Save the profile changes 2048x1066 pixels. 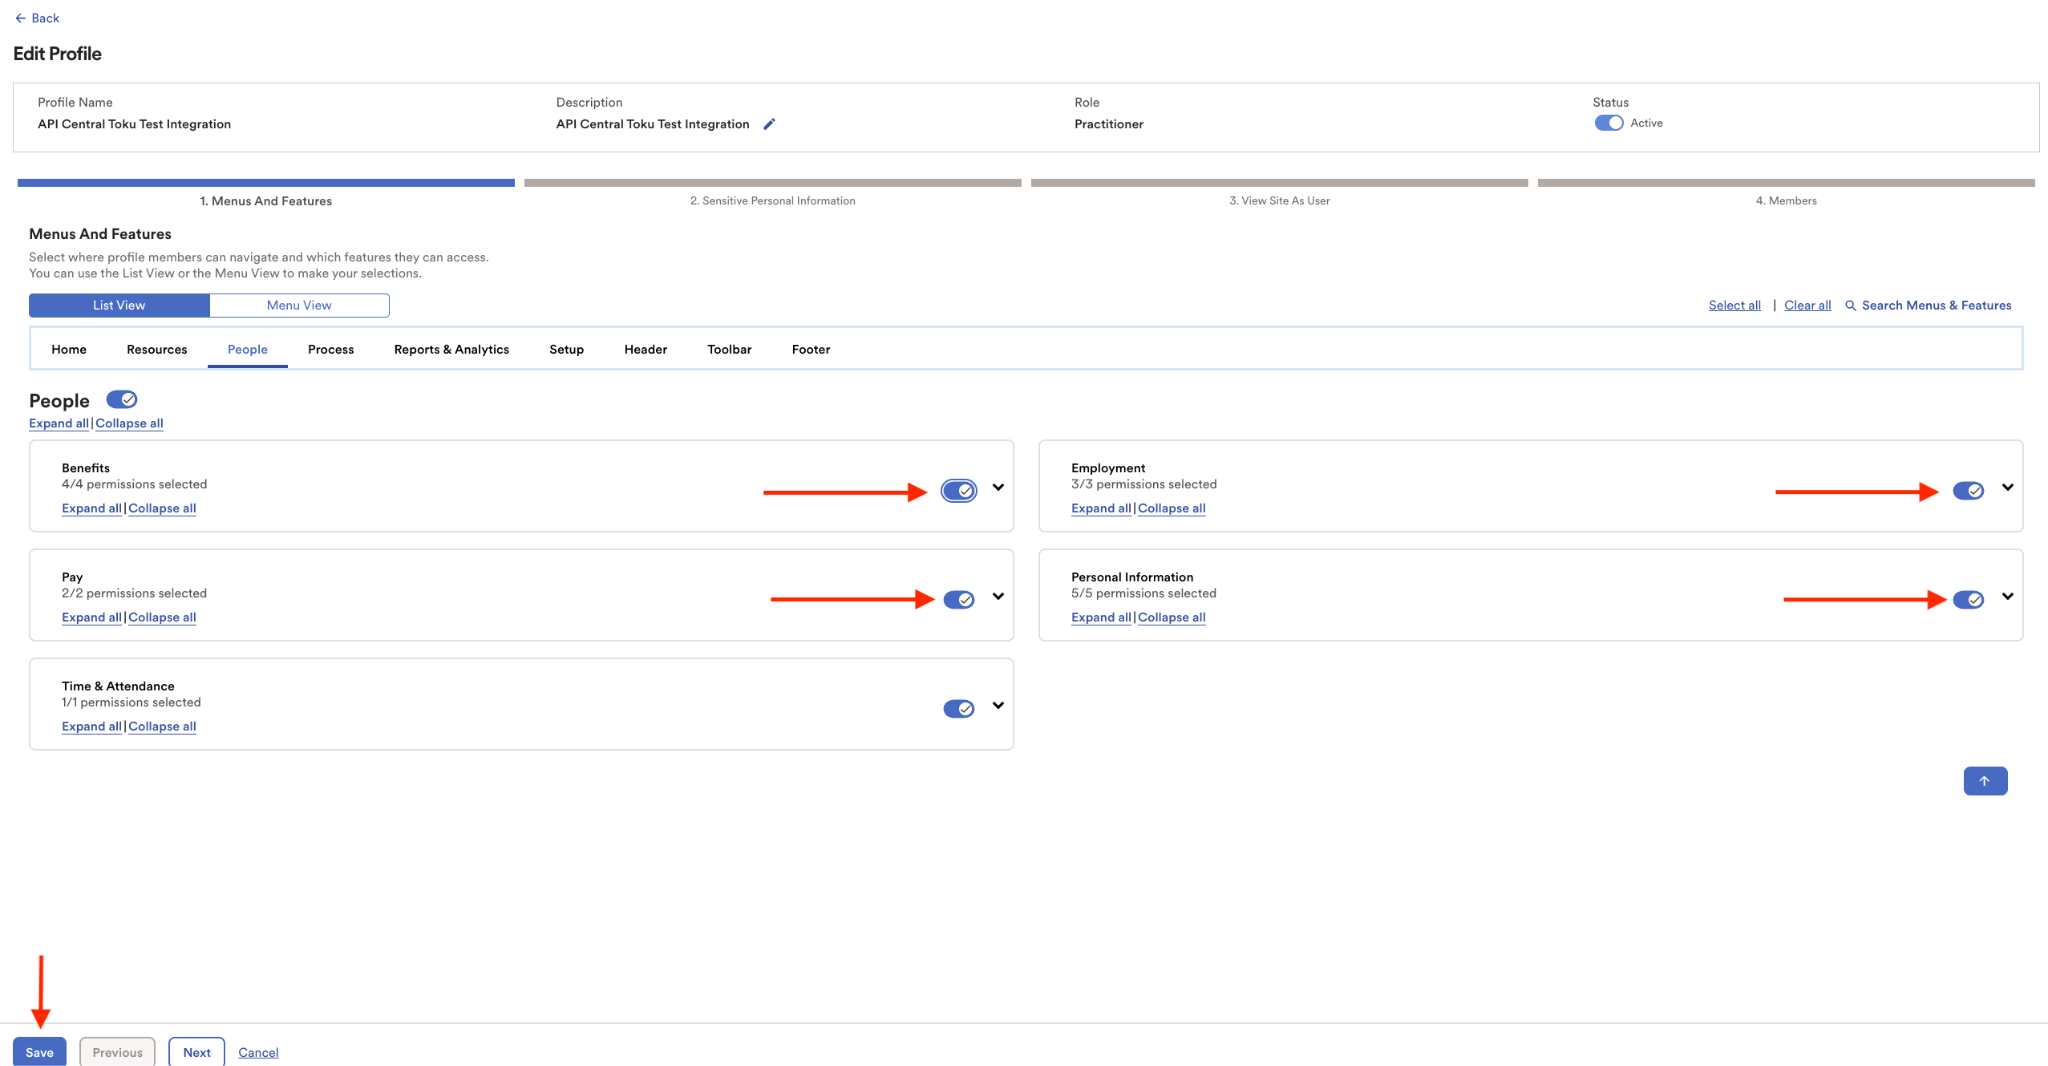pos(40,1052)
